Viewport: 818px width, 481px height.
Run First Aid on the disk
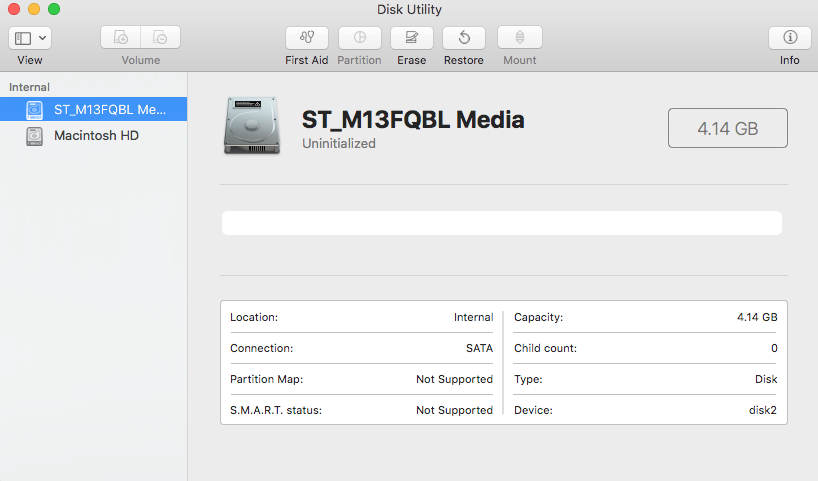tap(307, 38)
